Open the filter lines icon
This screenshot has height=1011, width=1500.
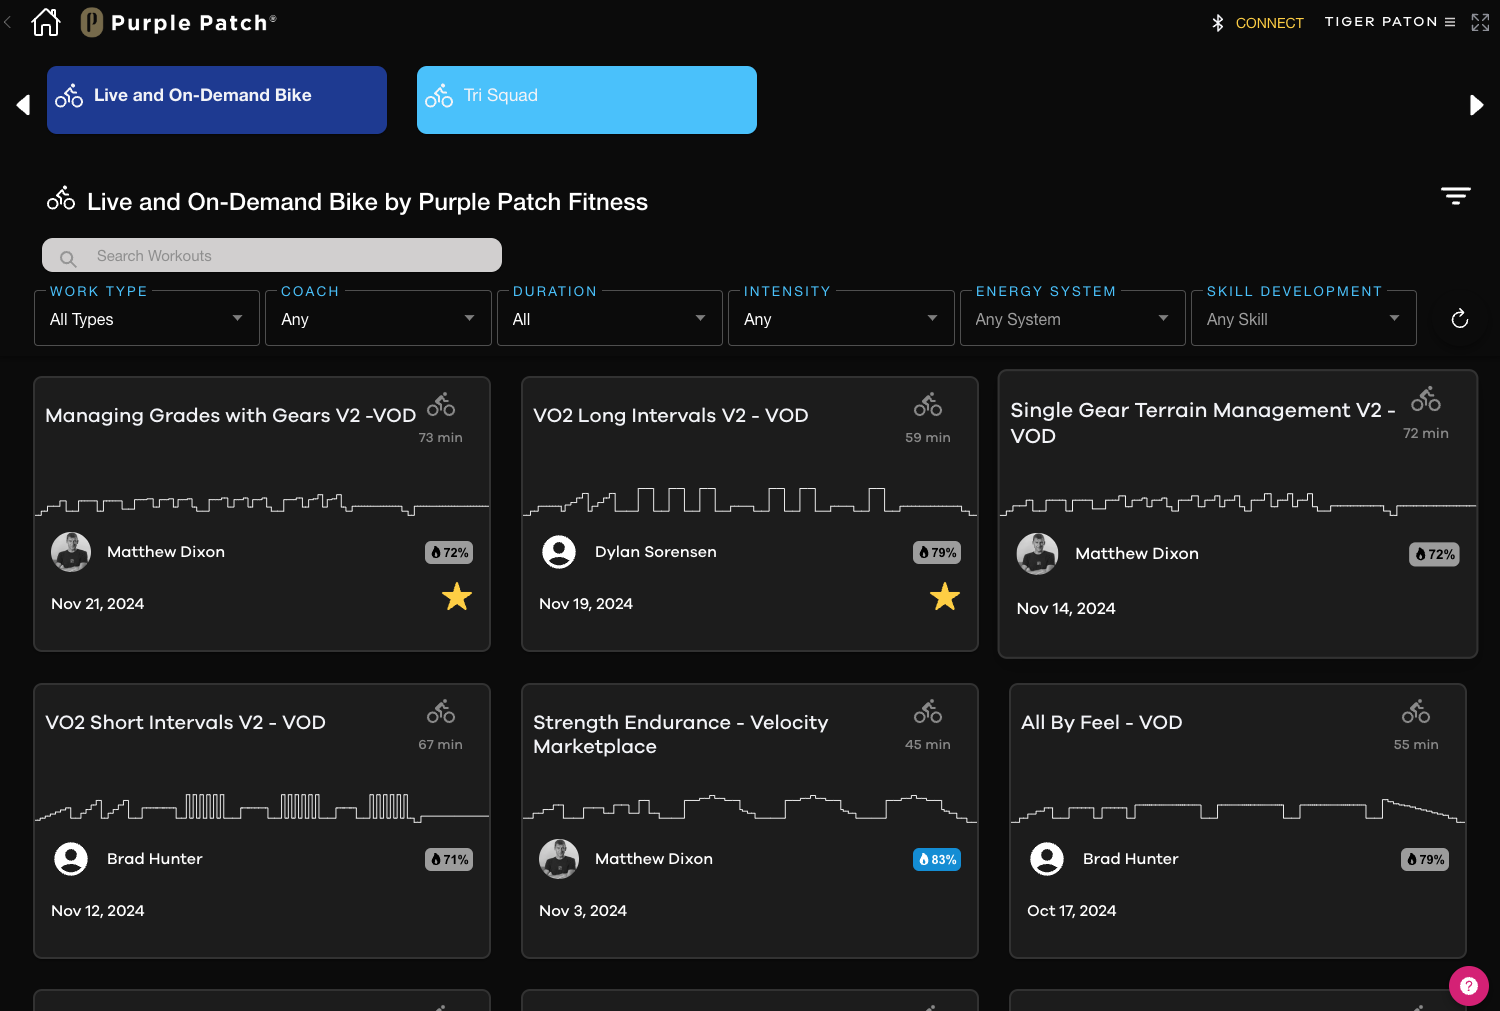[x=1456, y=196]
